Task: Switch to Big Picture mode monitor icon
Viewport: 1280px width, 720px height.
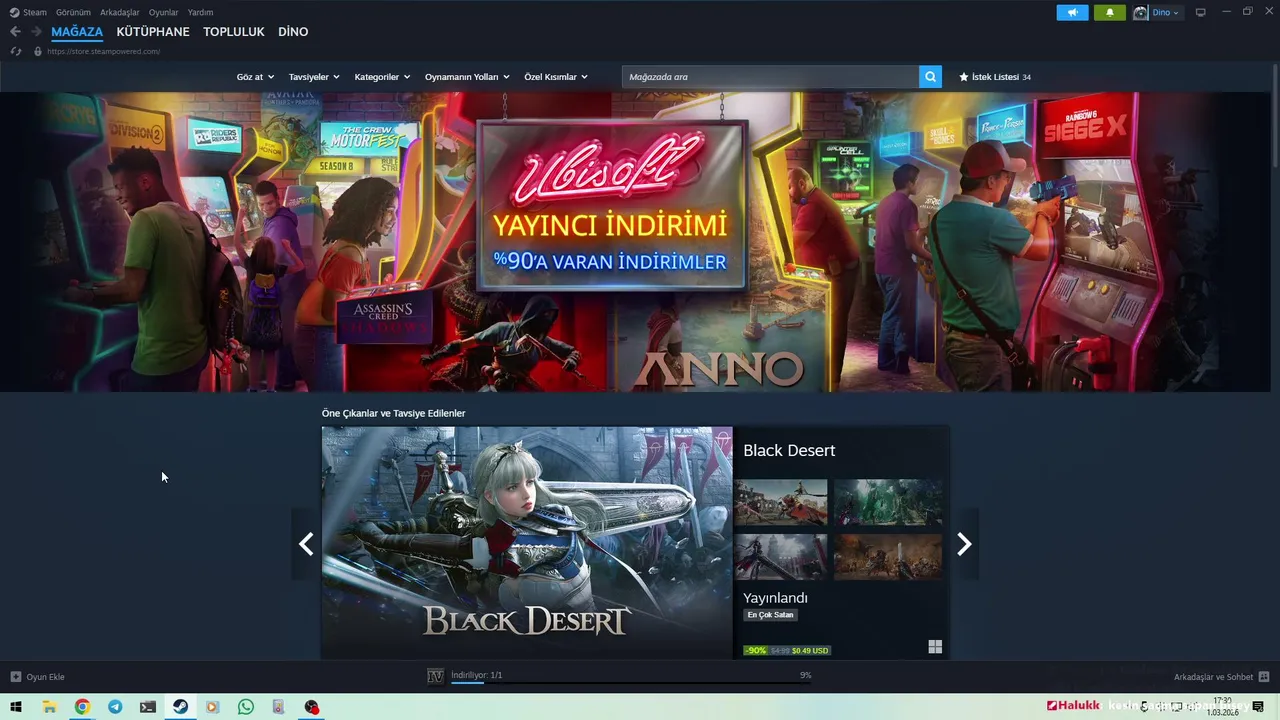Action: click(1201, 13)
